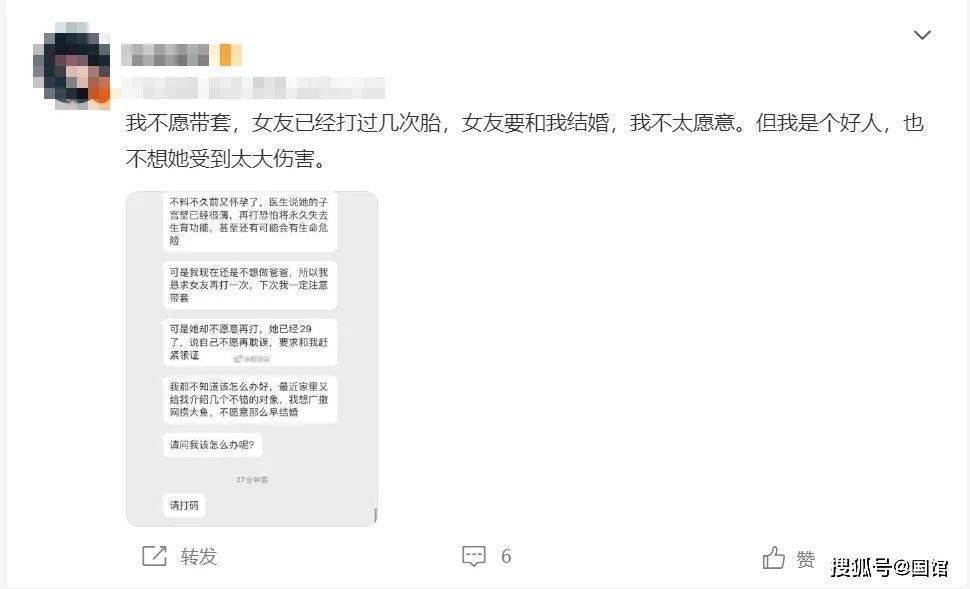Click the orange verified badge on avatar
Viewport: 970px width, 589px height.
[100, 94]
